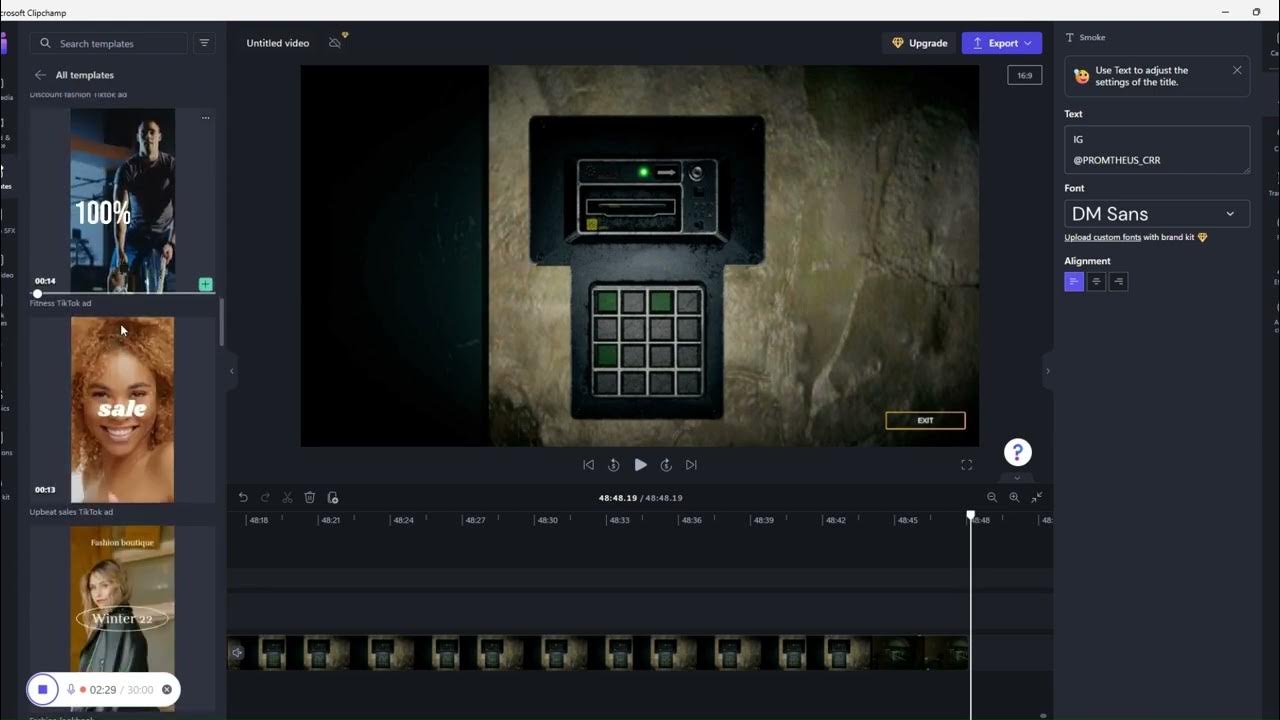Enter fullscreen preview

pos(966,465)
